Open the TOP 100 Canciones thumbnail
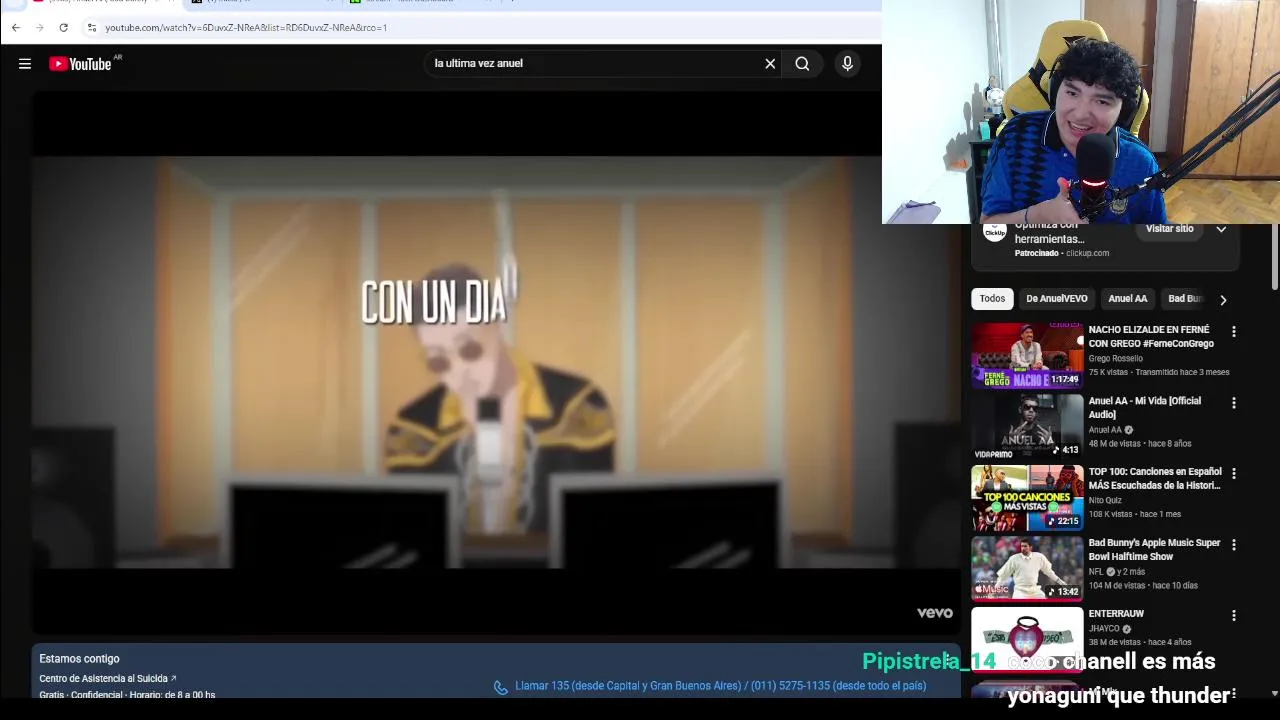The image size is (1280, 720). tap(1027, 497)
